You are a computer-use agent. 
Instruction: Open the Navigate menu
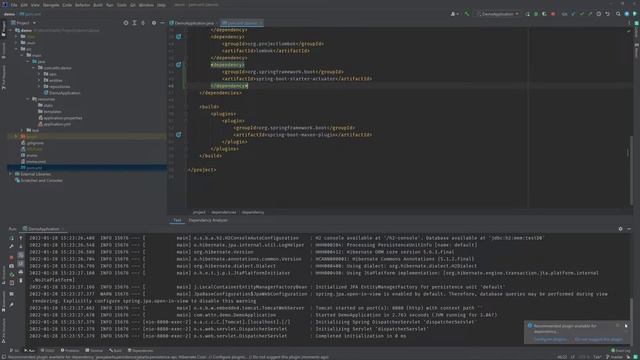pyautogui.click(x=51, y=5)
